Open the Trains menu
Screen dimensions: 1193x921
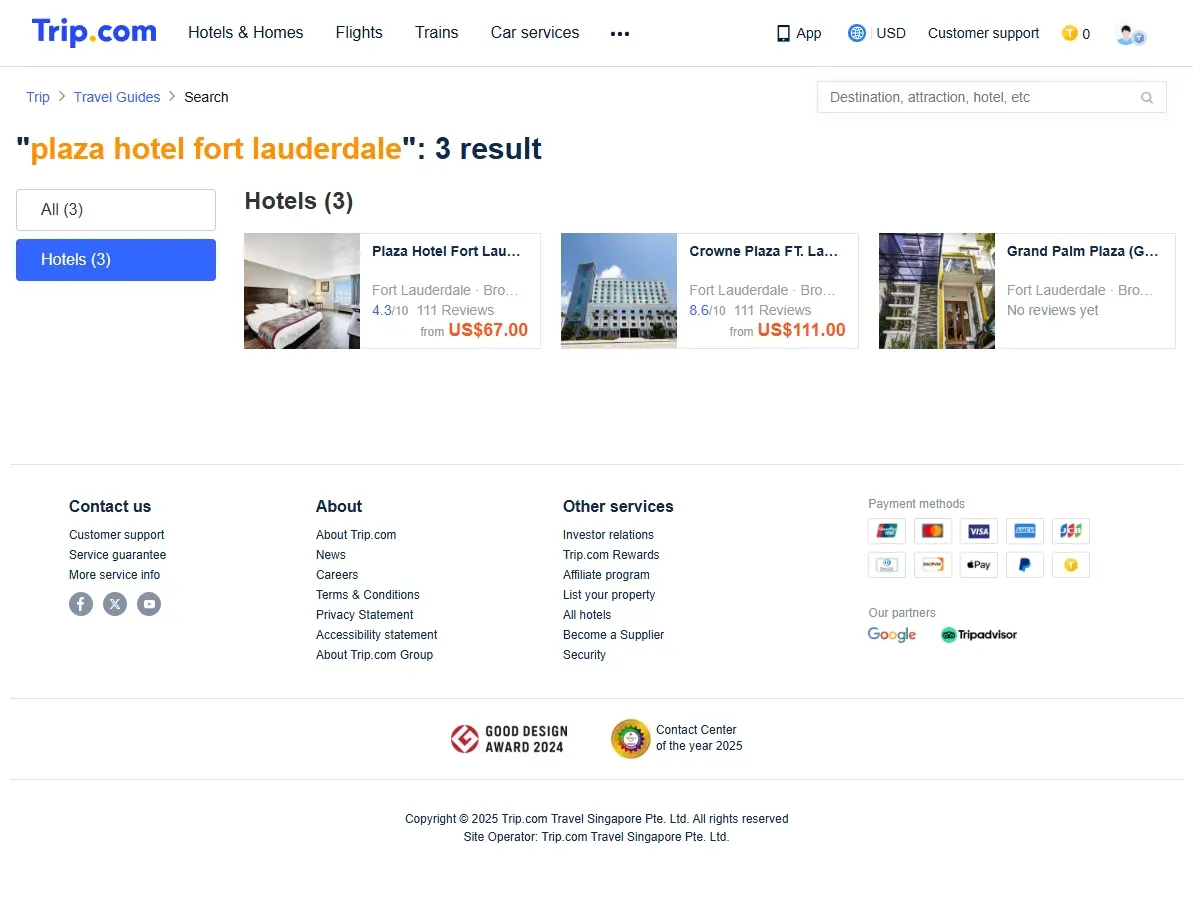(x=437, y=33)
